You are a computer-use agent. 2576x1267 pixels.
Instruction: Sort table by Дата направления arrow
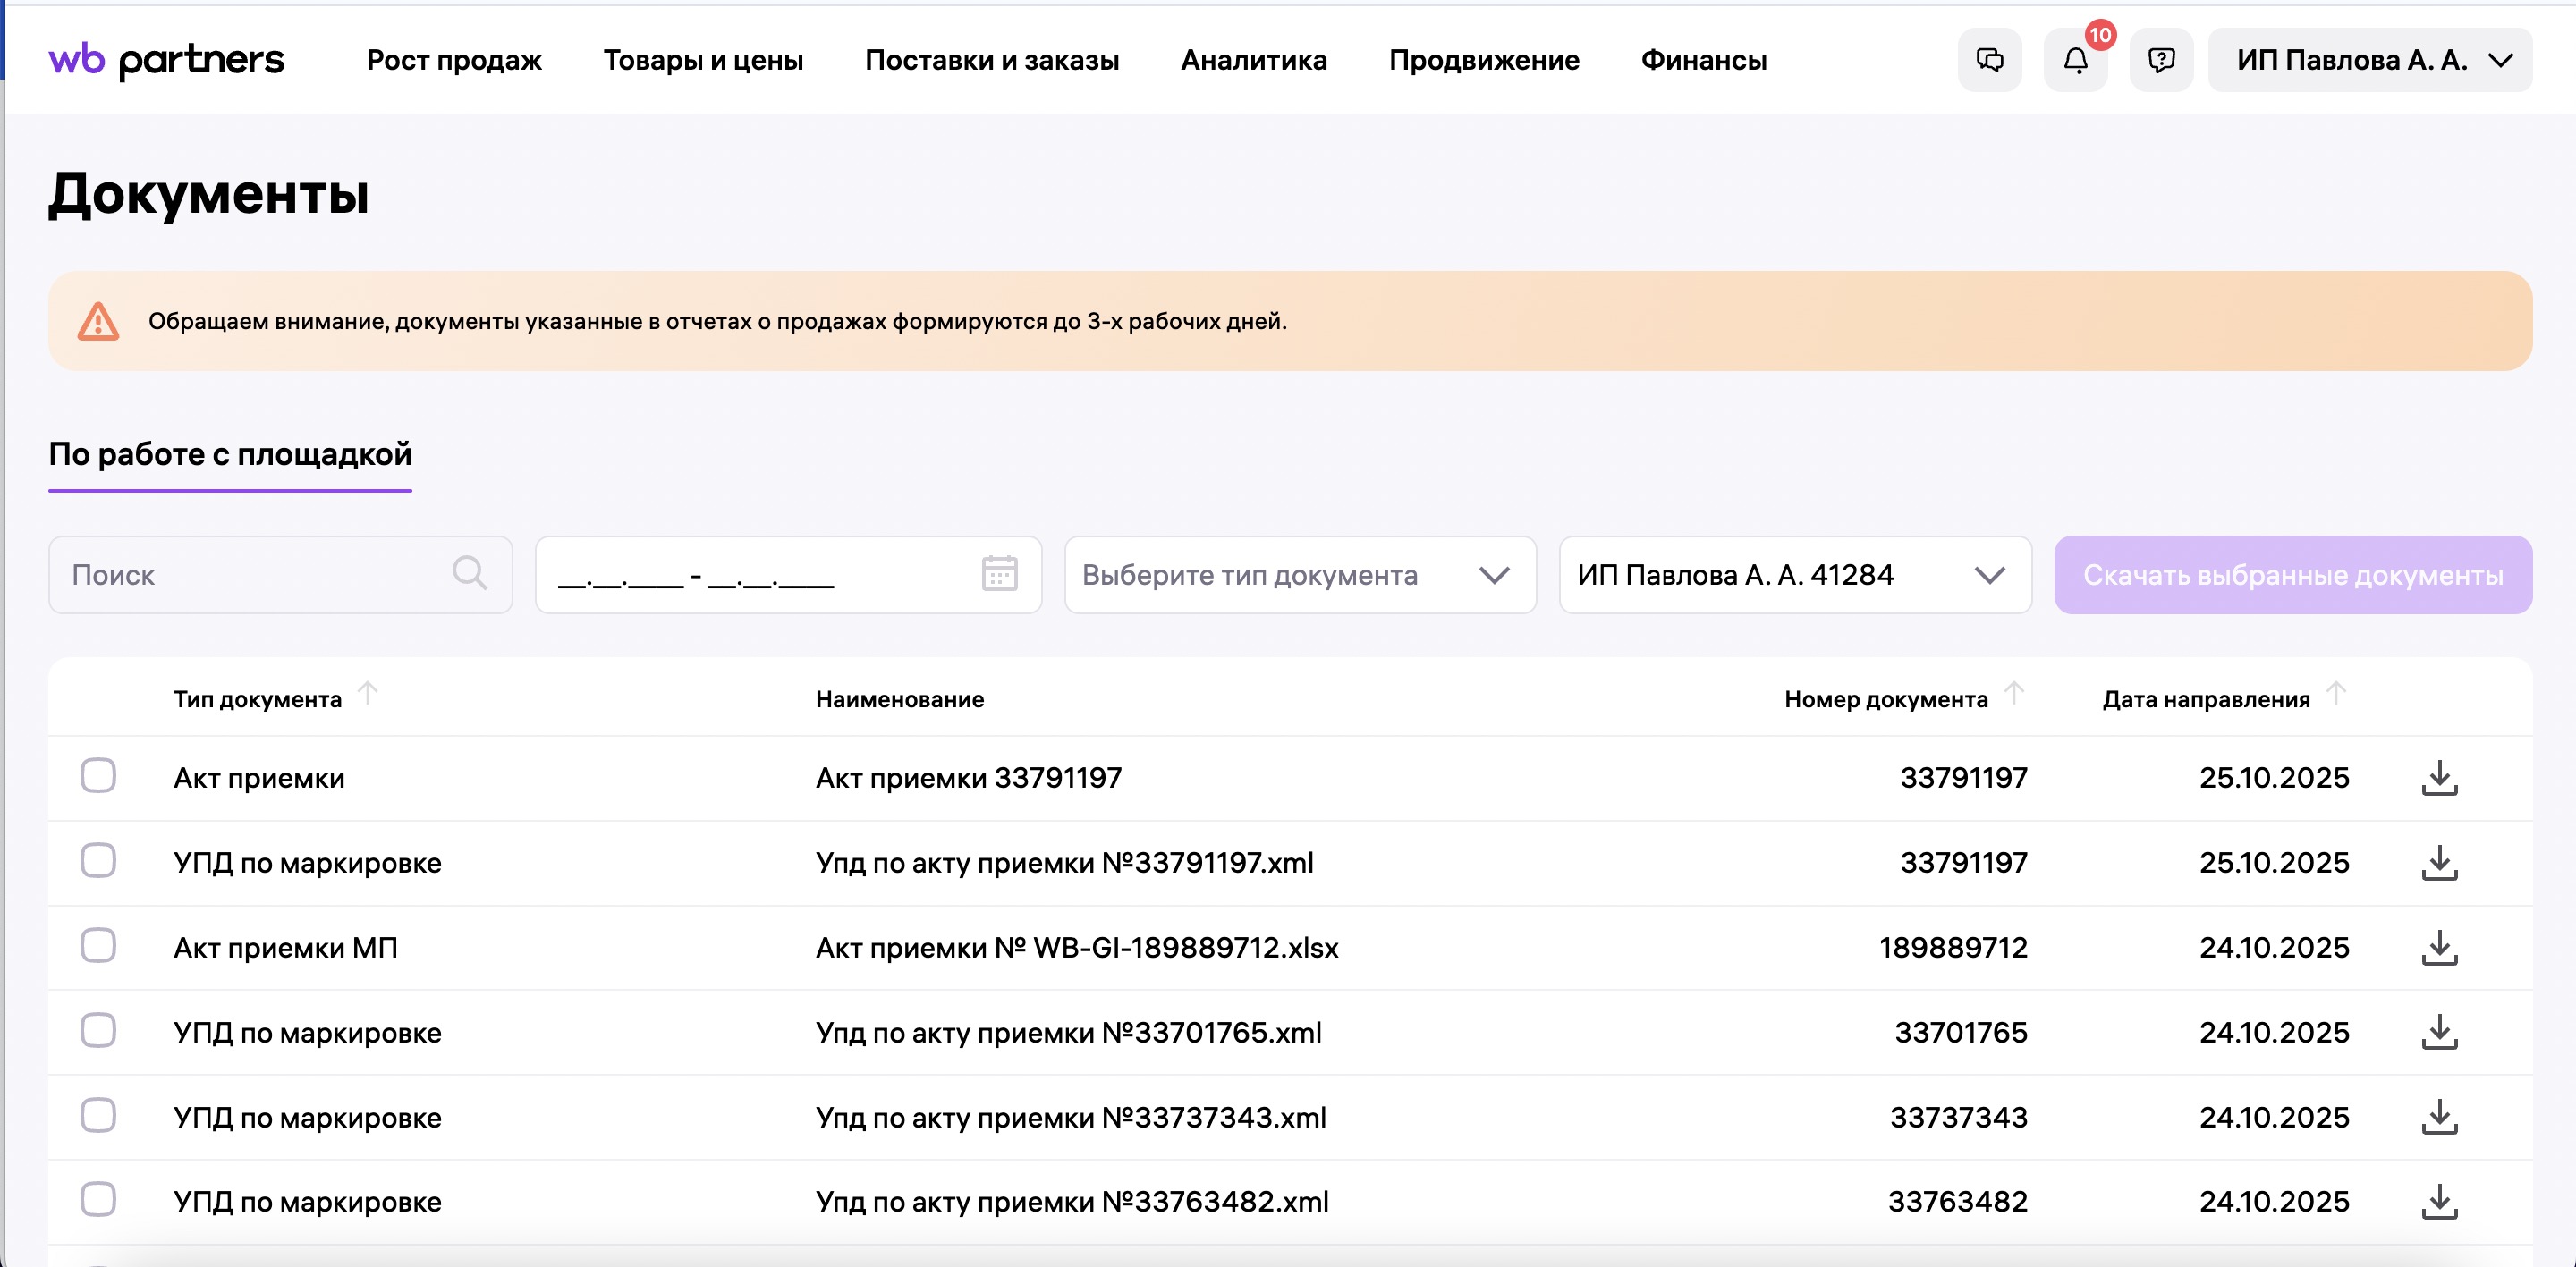2337,692
